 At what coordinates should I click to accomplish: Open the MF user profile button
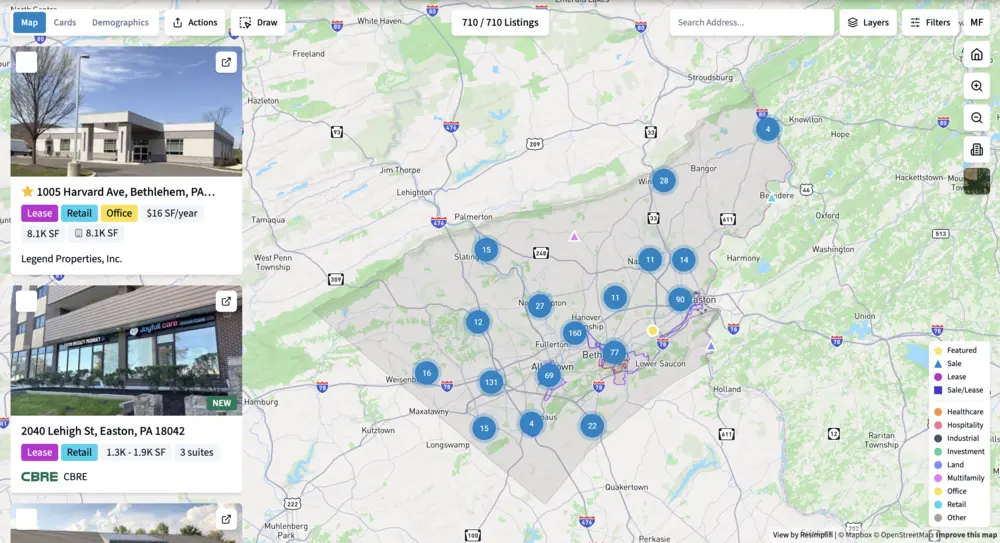976,22
